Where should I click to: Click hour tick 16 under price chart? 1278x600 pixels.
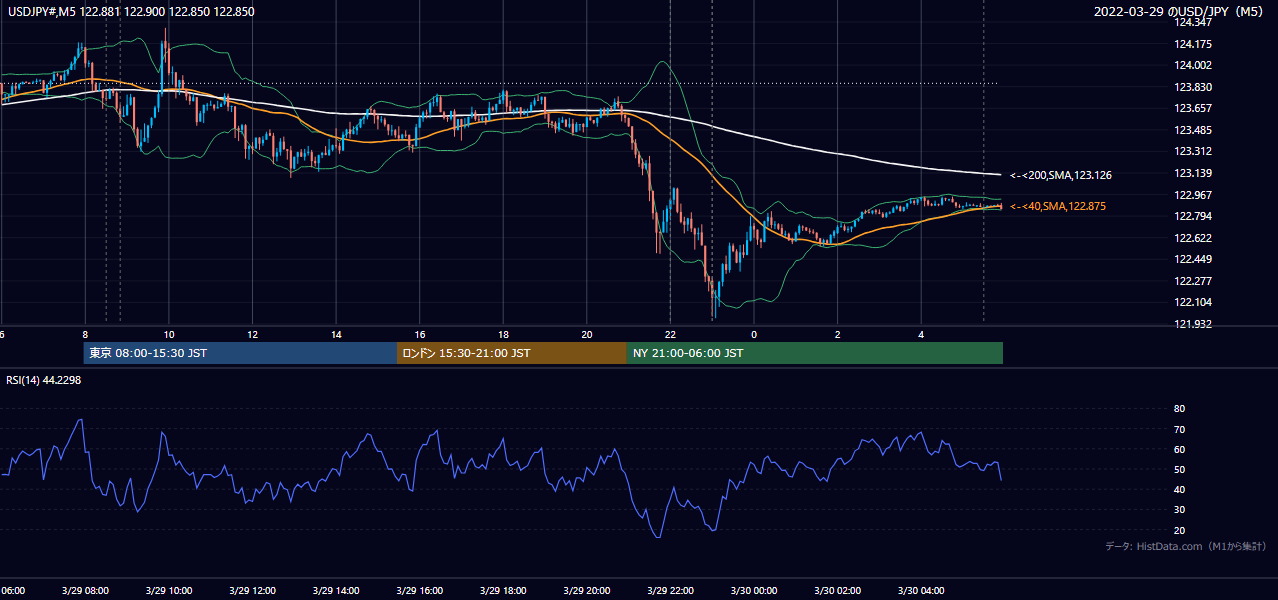click(420, 334)
